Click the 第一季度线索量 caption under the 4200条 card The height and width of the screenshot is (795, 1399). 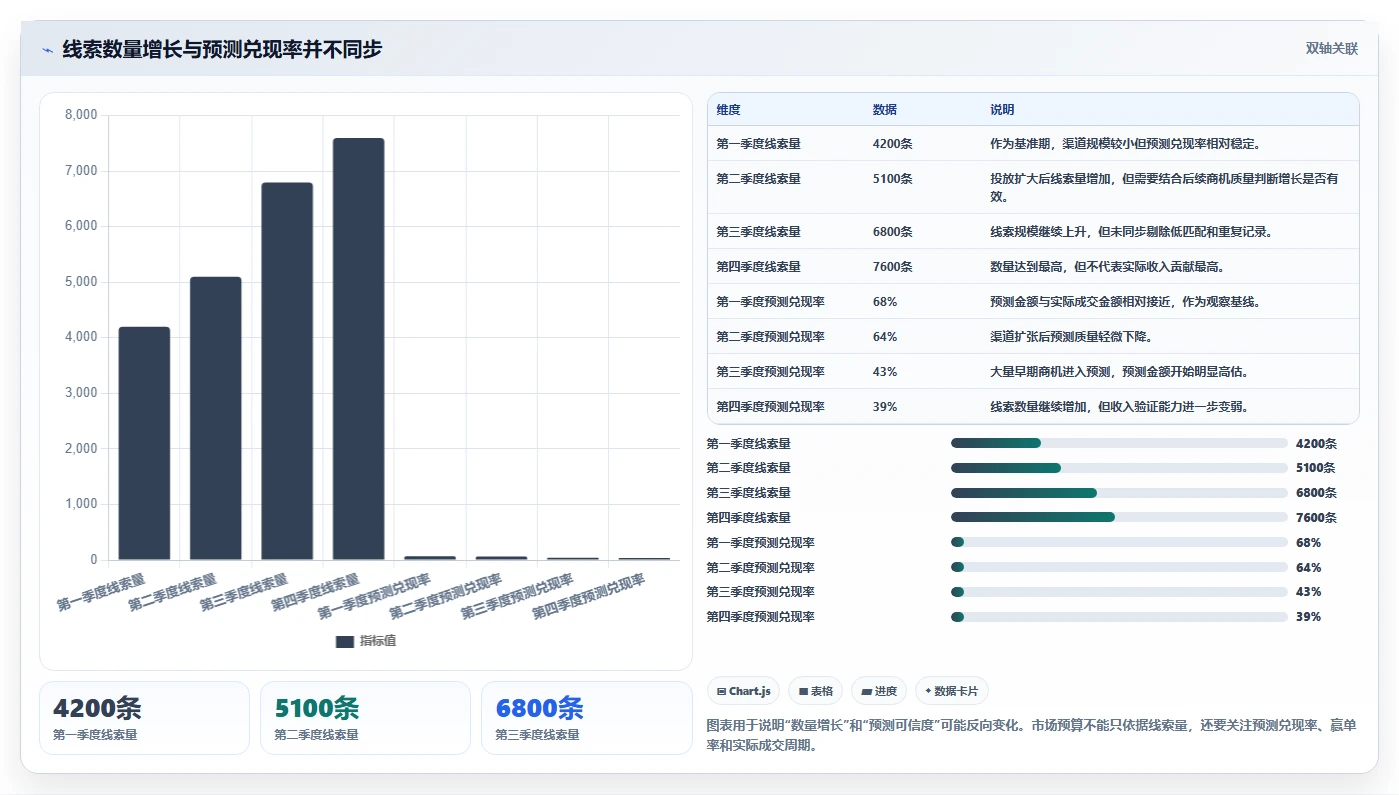click(x=95, y=735)
